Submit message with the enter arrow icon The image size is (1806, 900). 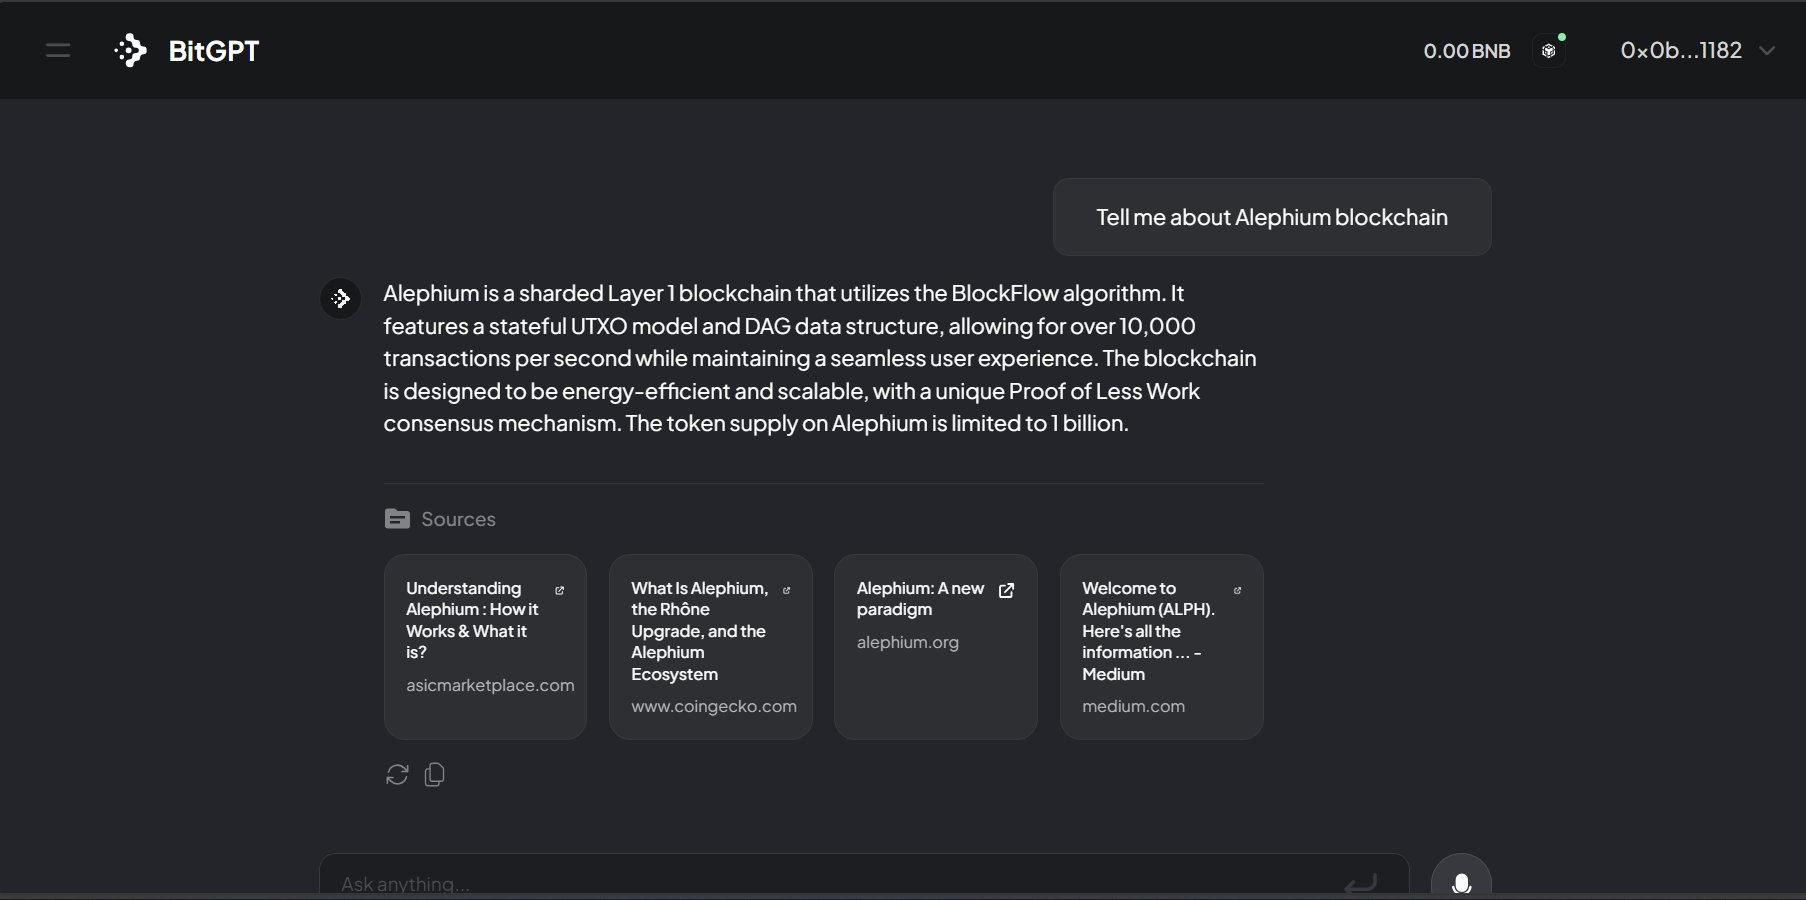(x=1361, y=883)
